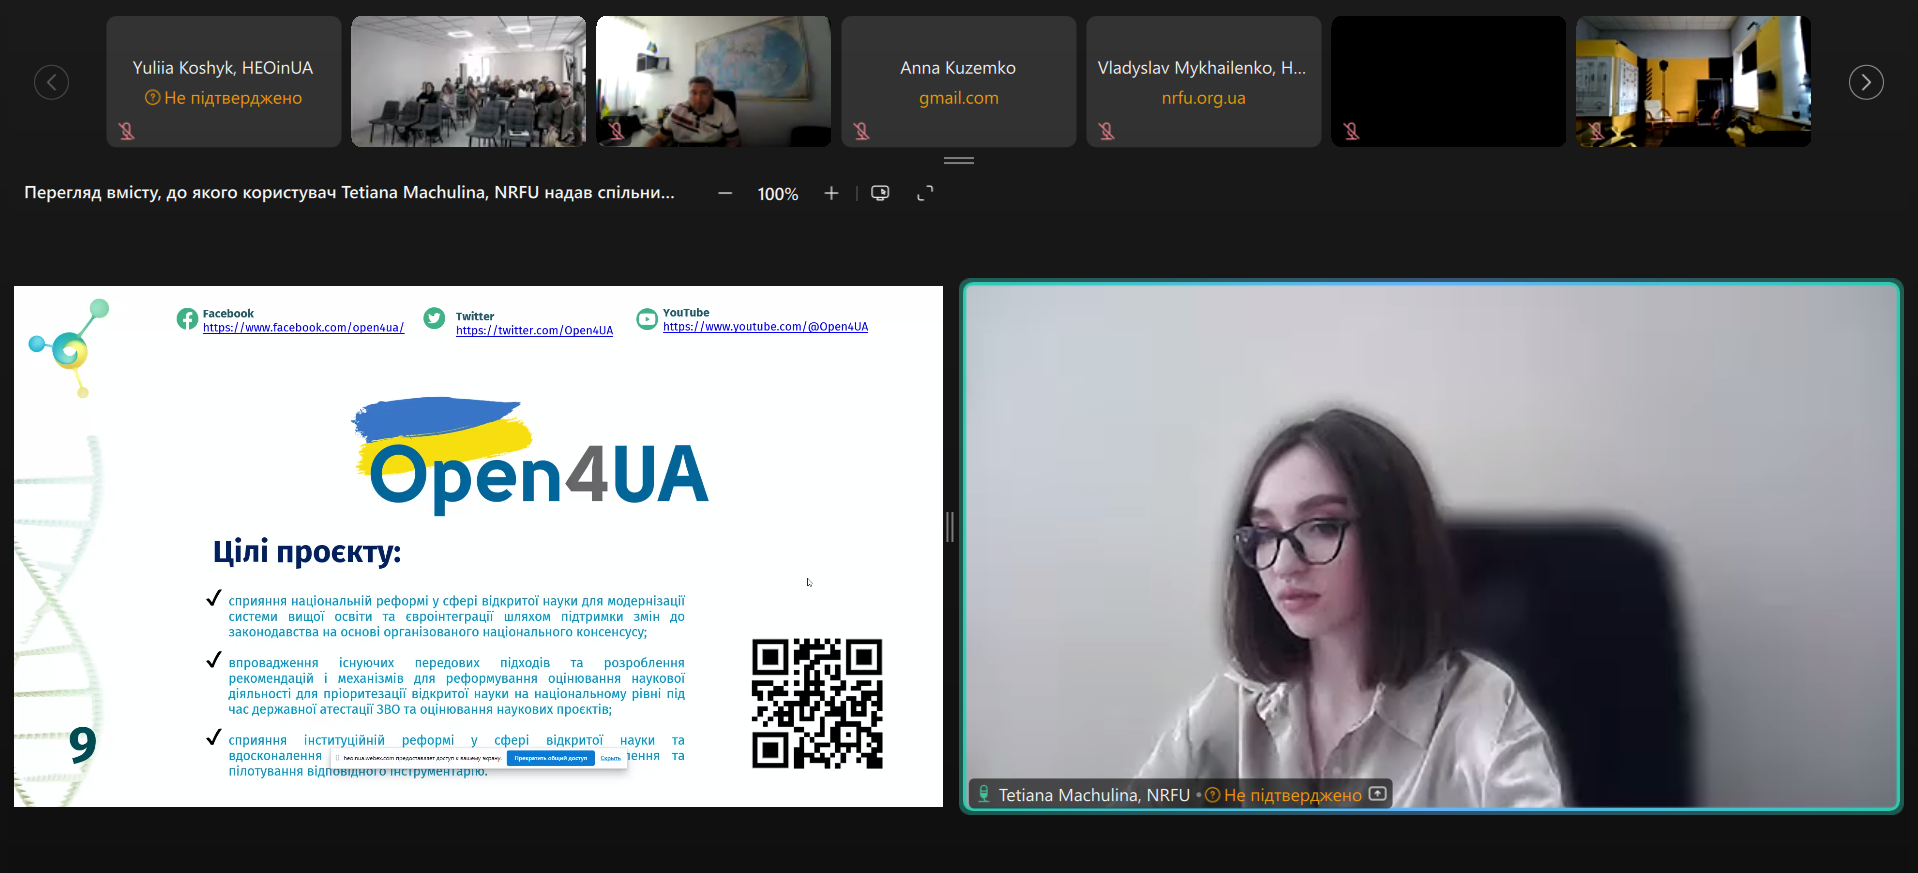This screenshot has height=873, width=1918.
Task: Click the muted mic icon on the black video tile
Action: [x=1351, y=131]
